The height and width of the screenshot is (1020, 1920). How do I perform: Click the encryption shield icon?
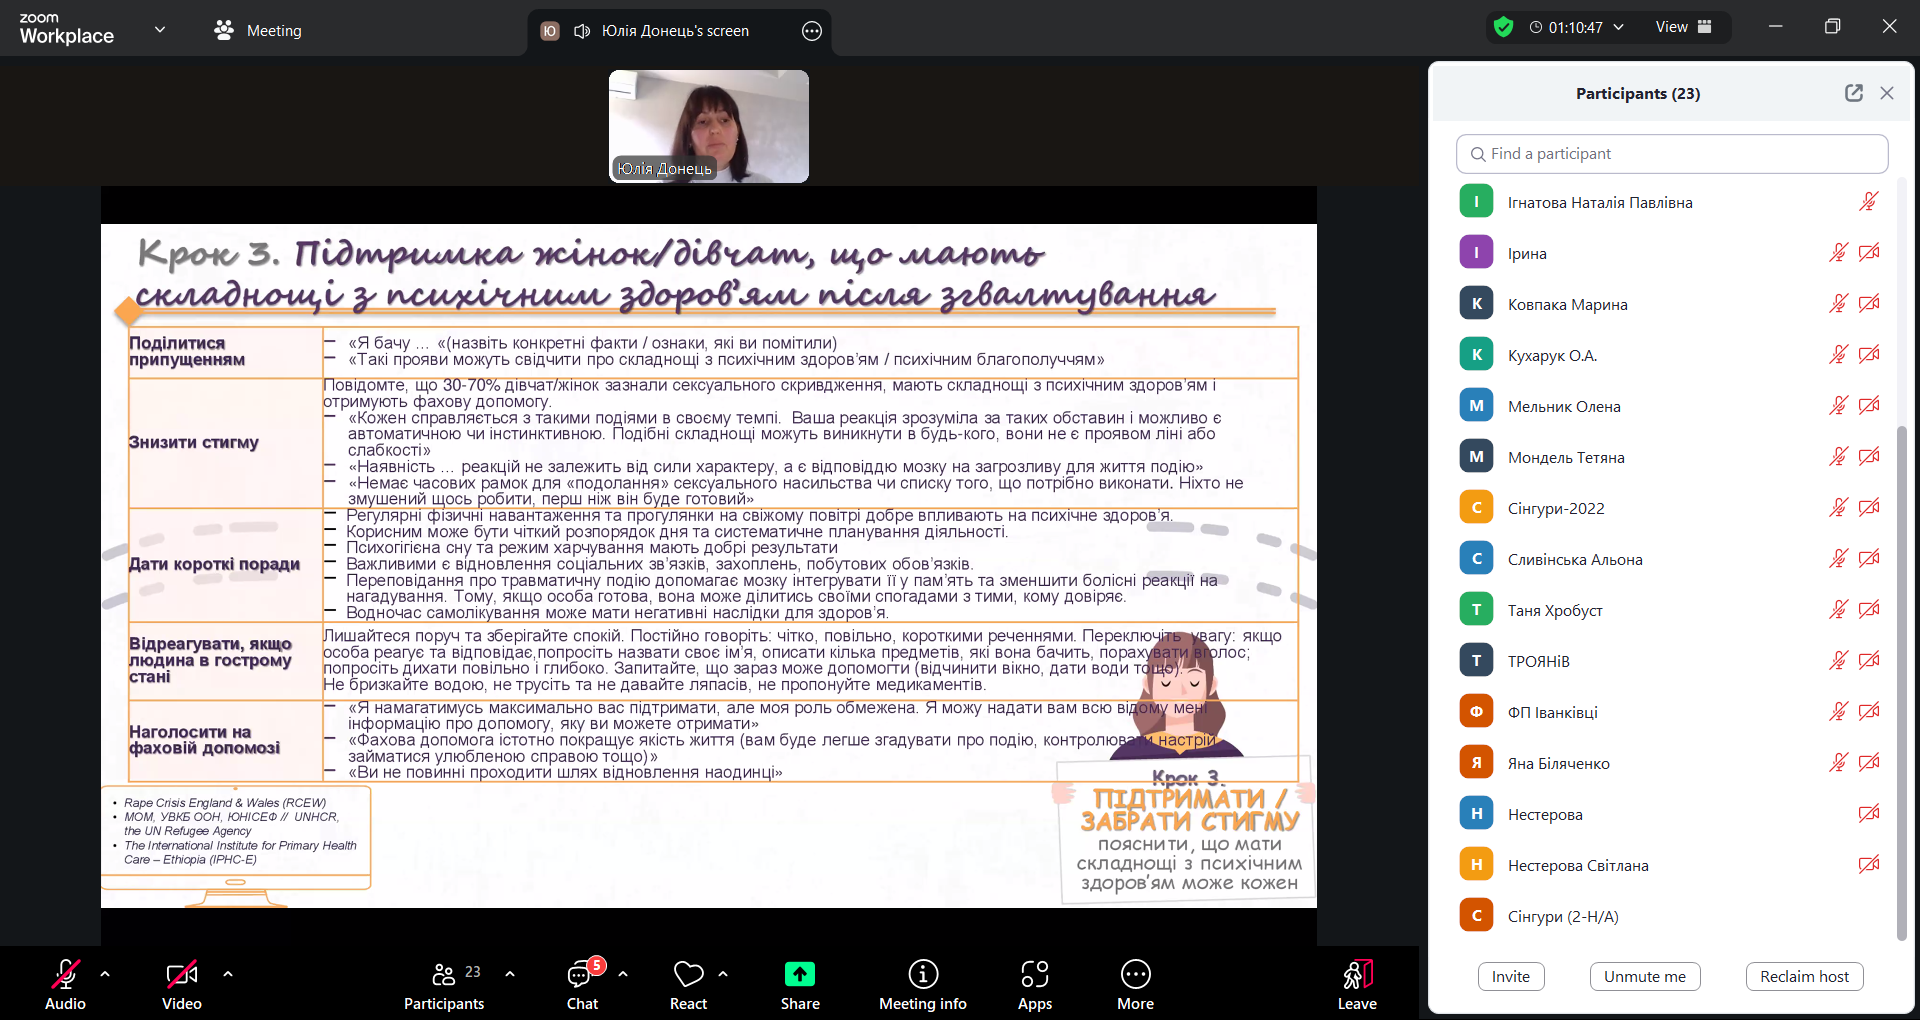coord(1503,27)
